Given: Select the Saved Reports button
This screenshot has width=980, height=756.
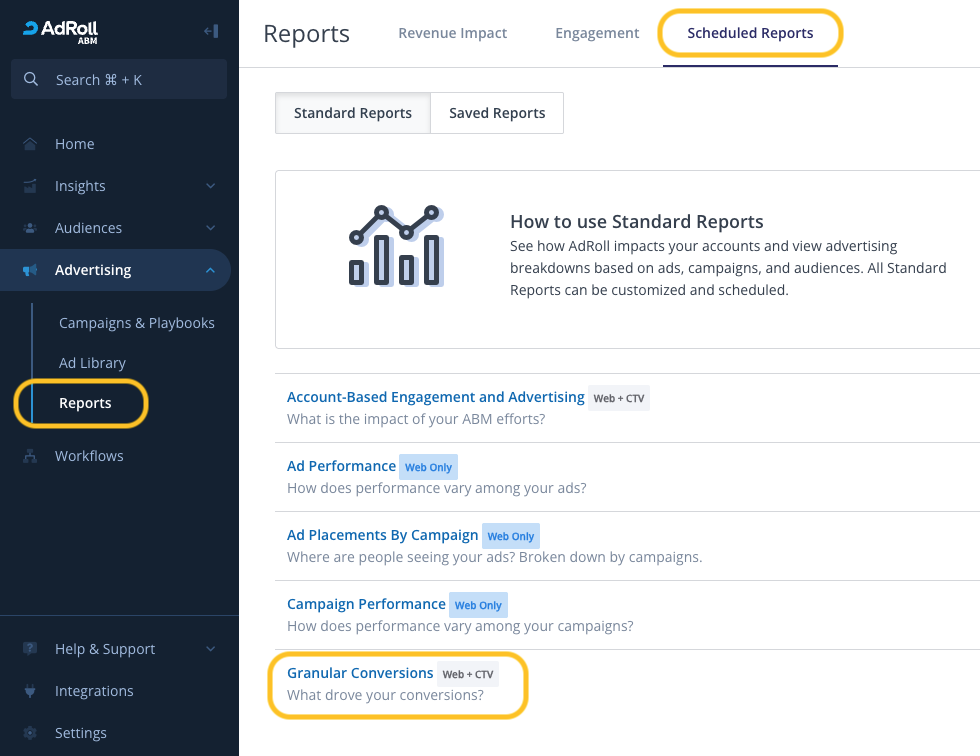Looking at the screenshot, I should (x=497, y=113).
